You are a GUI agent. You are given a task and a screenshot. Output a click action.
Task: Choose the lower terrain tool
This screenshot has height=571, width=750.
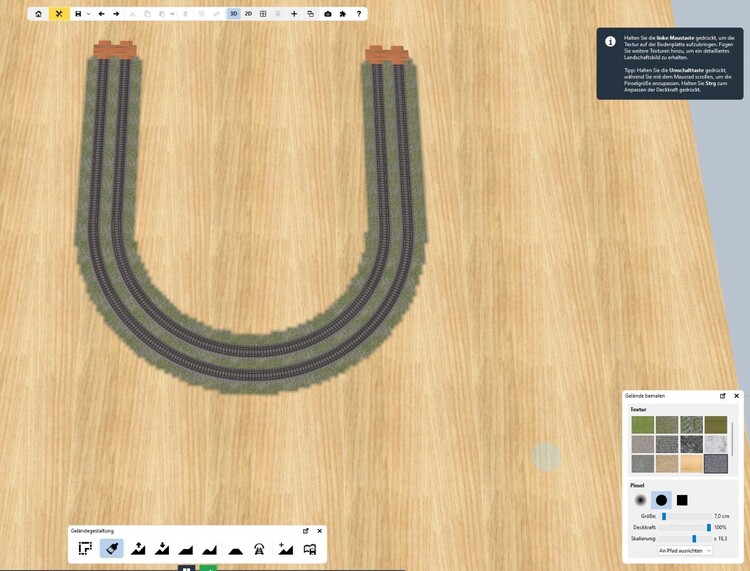162,548
